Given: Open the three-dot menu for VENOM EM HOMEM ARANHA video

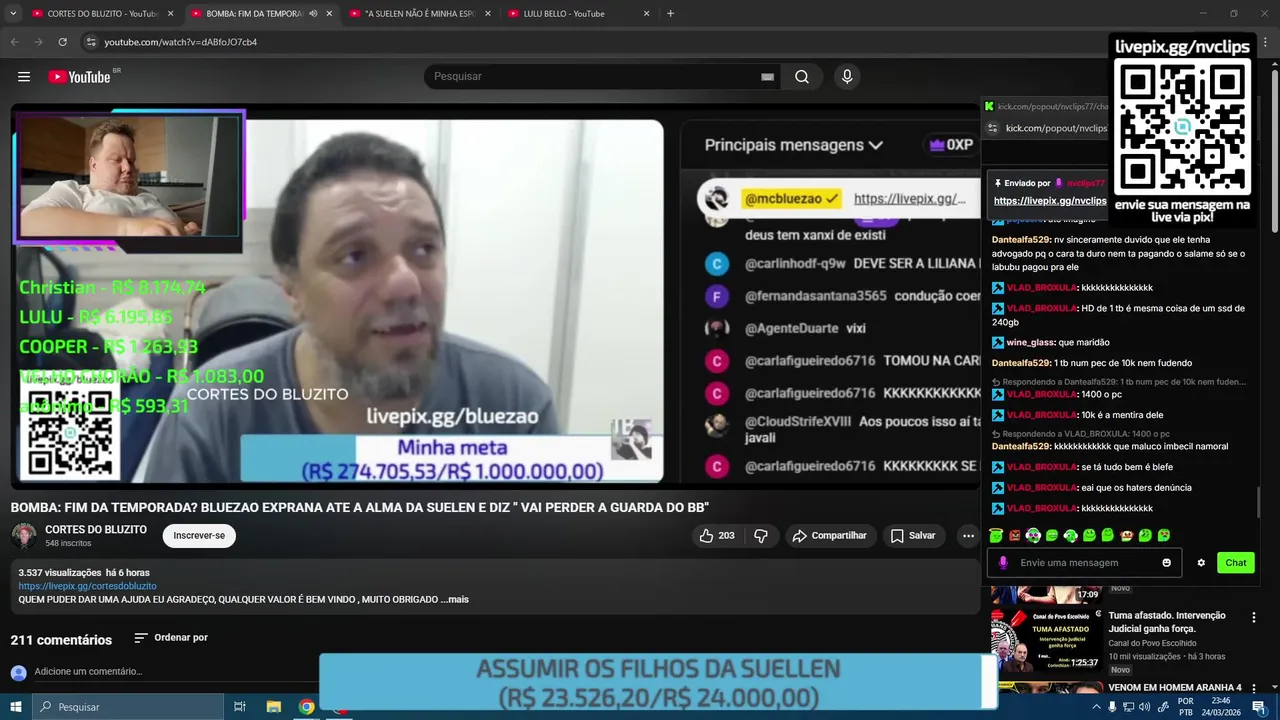Looking at the screenshot, I should point(1254,688).
